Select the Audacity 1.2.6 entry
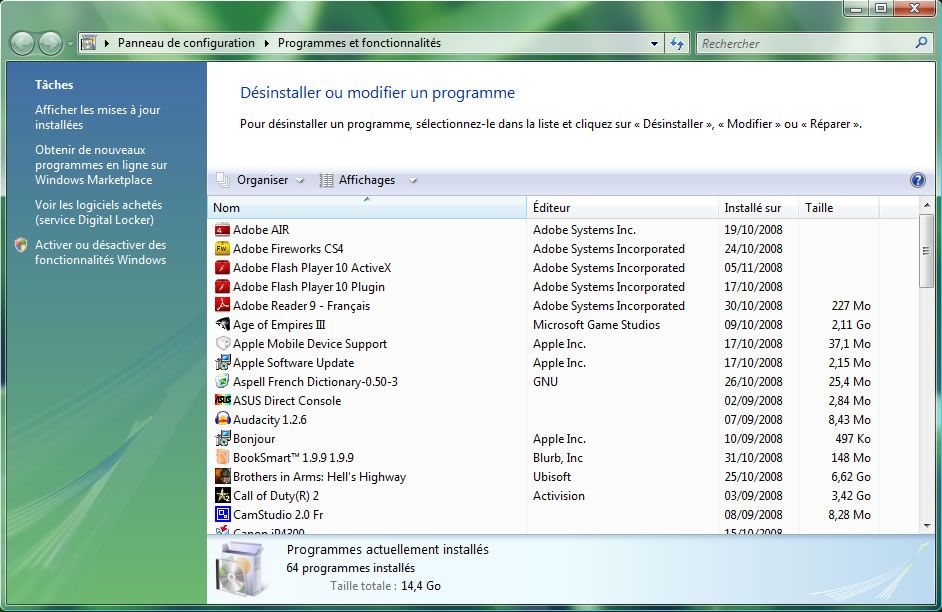The width and height of the screenshot is (942, 612). point(270,420)
